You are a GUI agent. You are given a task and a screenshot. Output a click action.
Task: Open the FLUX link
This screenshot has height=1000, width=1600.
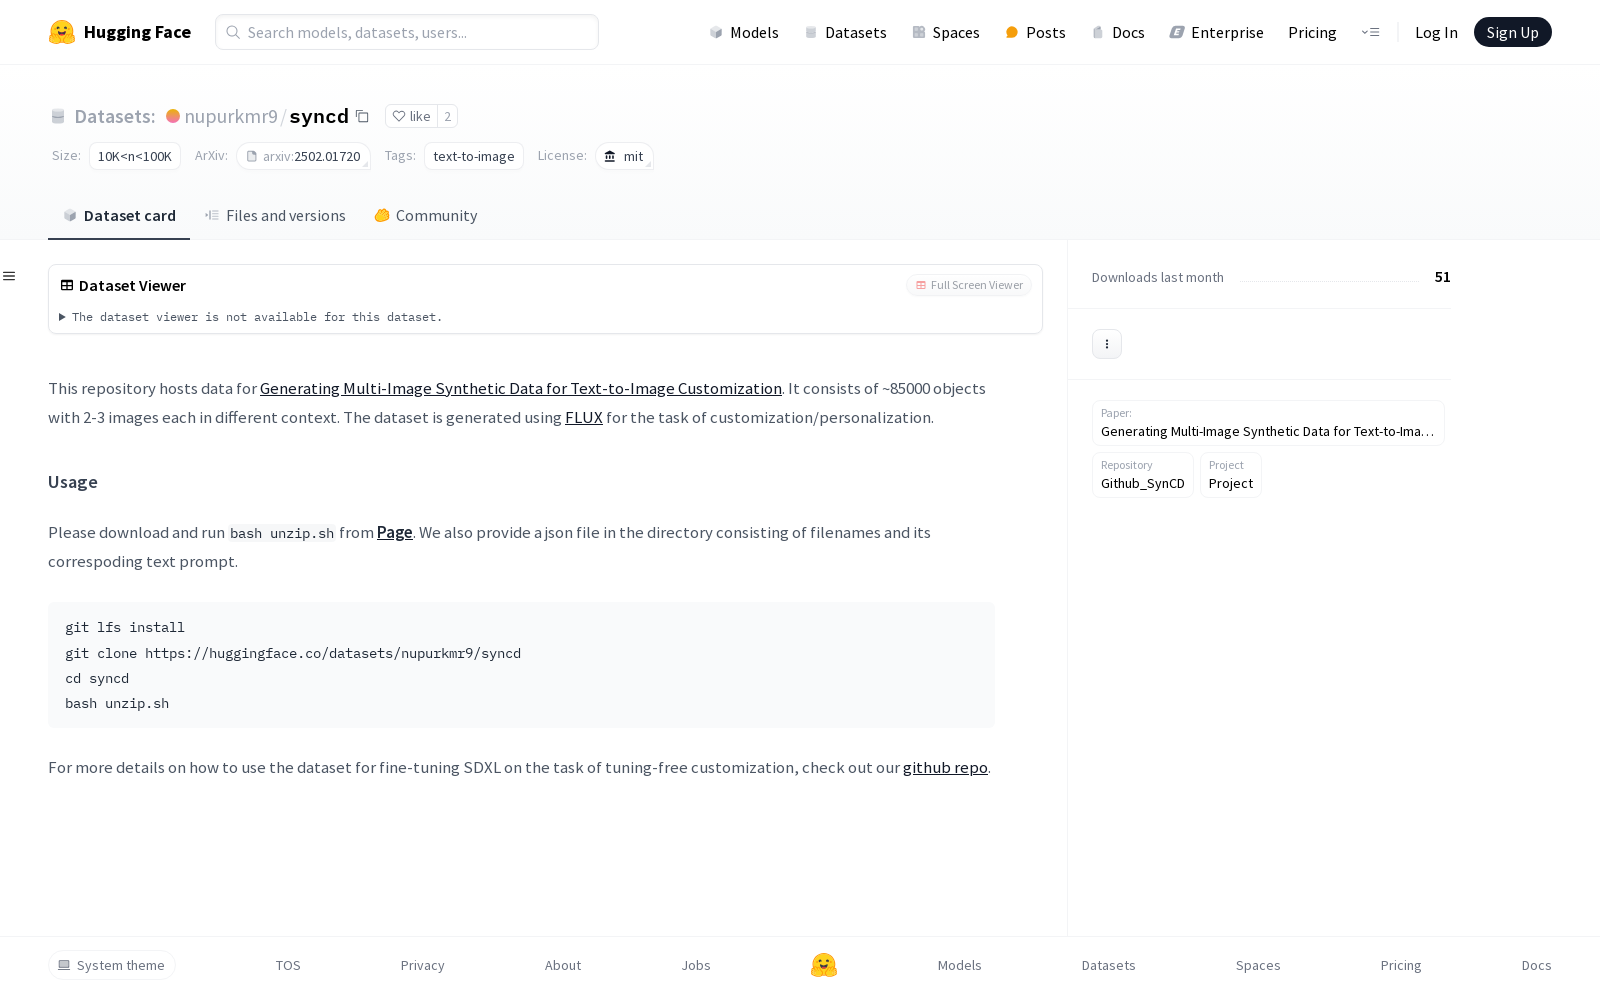(x=584, y=417)
